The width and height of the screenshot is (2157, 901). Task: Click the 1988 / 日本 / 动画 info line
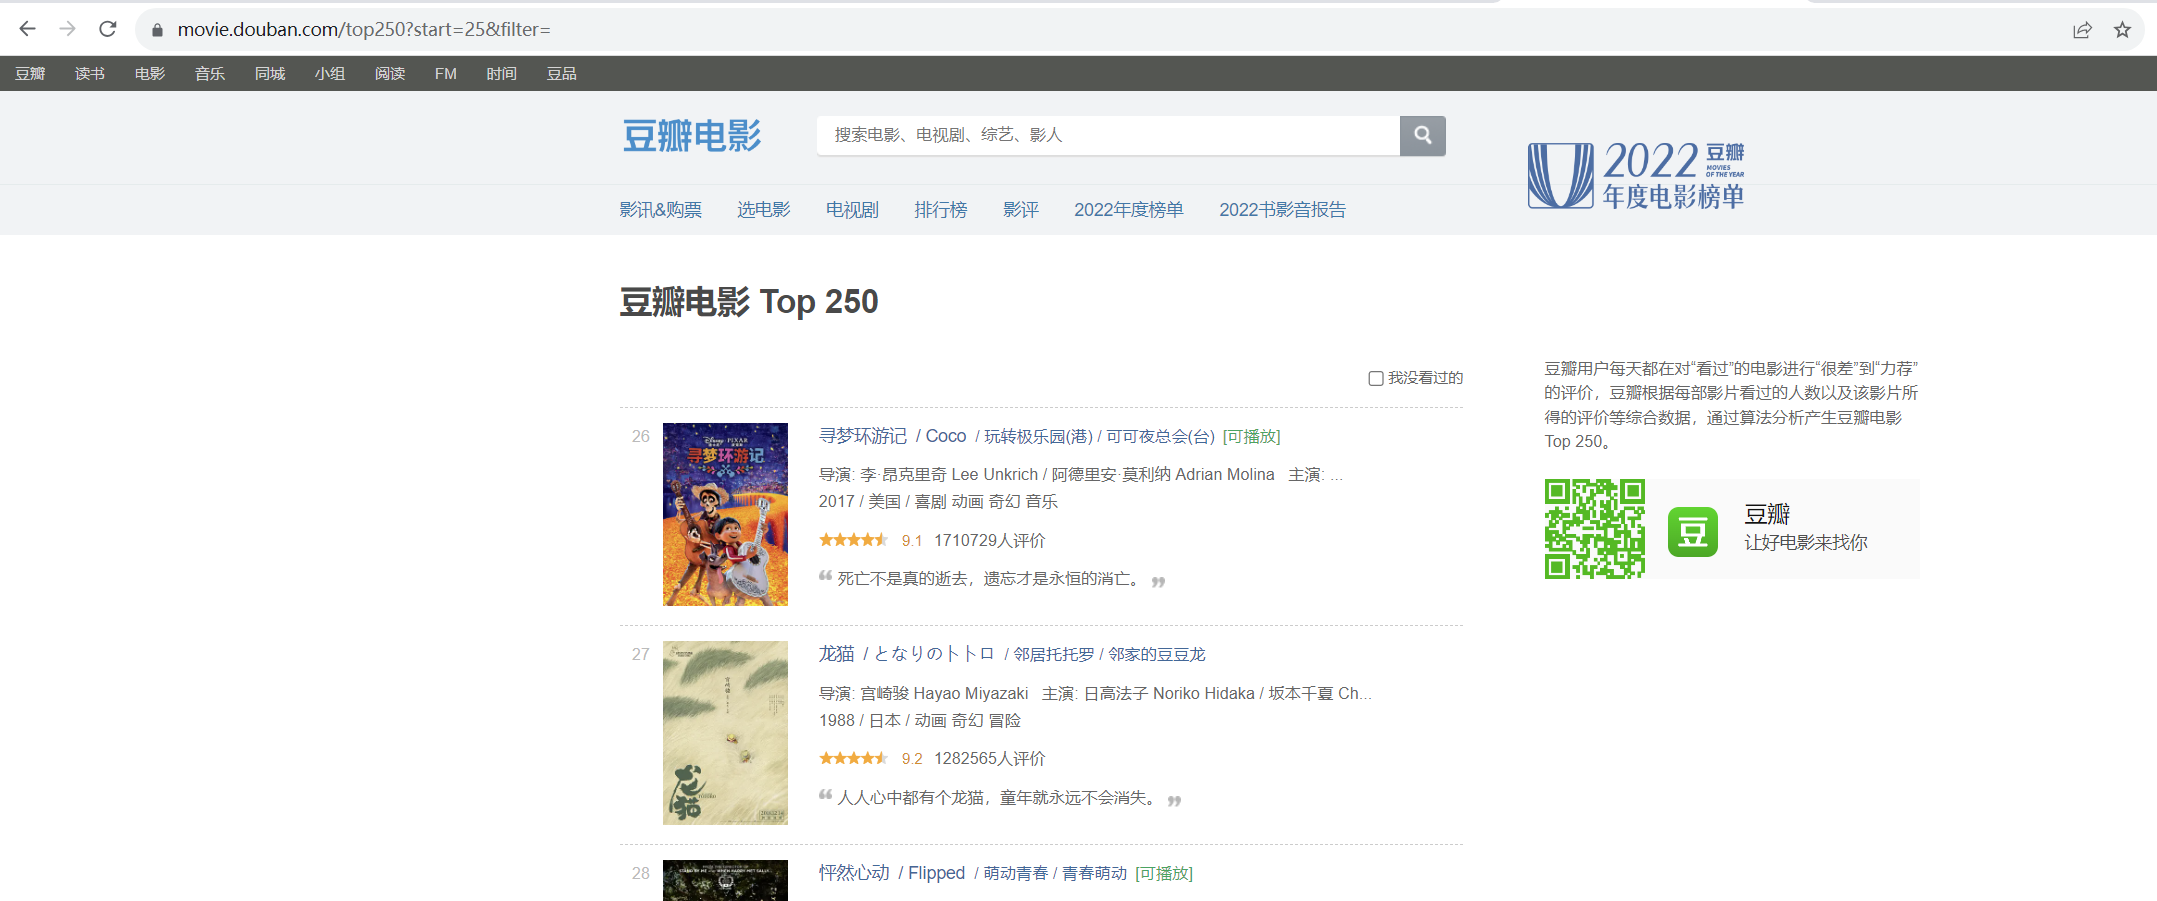click(920, 720)
